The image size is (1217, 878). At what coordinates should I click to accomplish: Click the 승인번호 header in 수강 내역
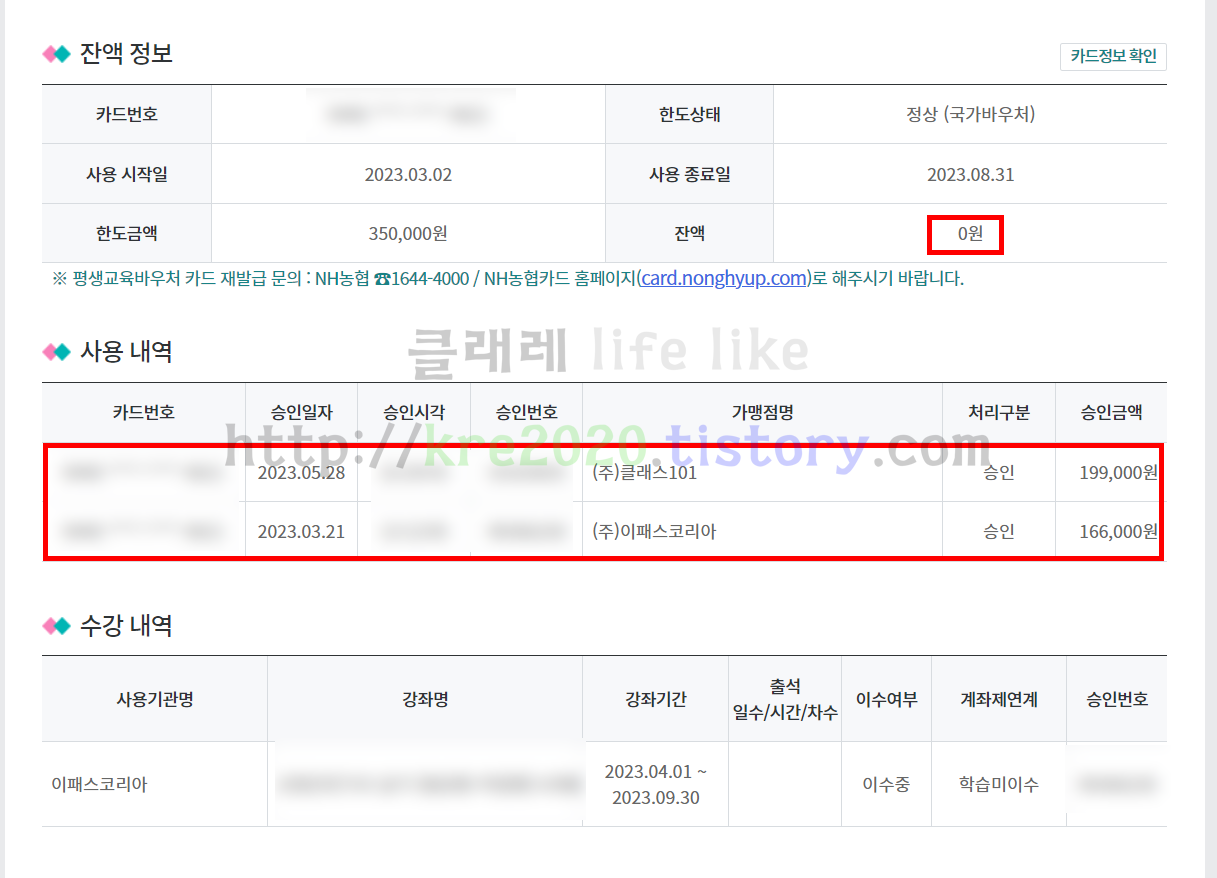pyautogui.click(x=1117, y=699)
